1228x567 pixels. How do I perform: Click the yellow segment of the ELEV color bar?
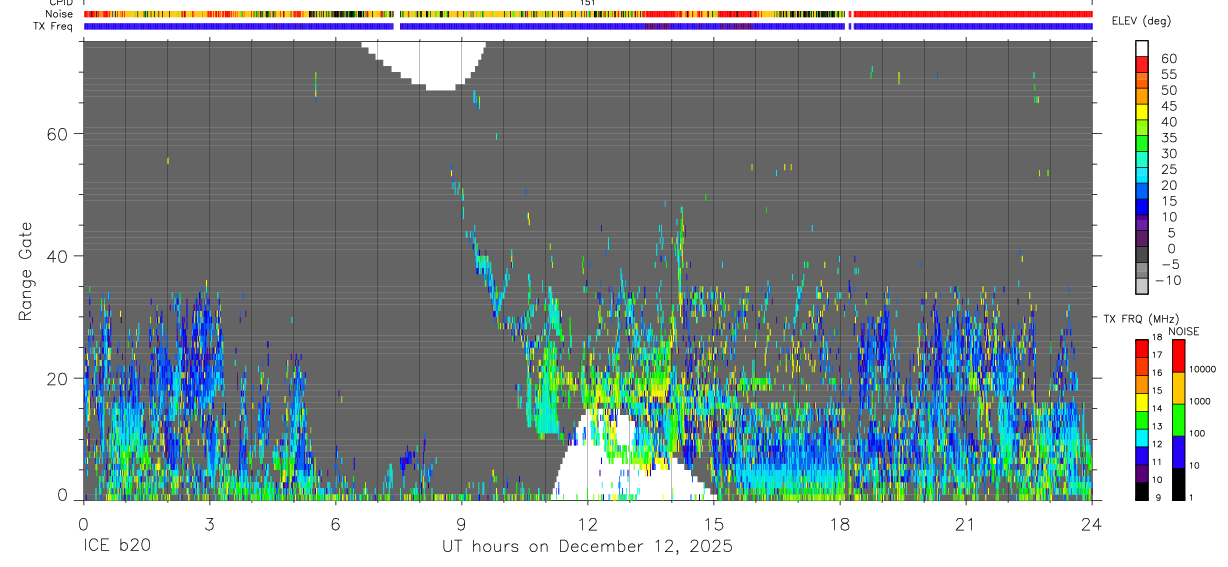click(1142, 112)
